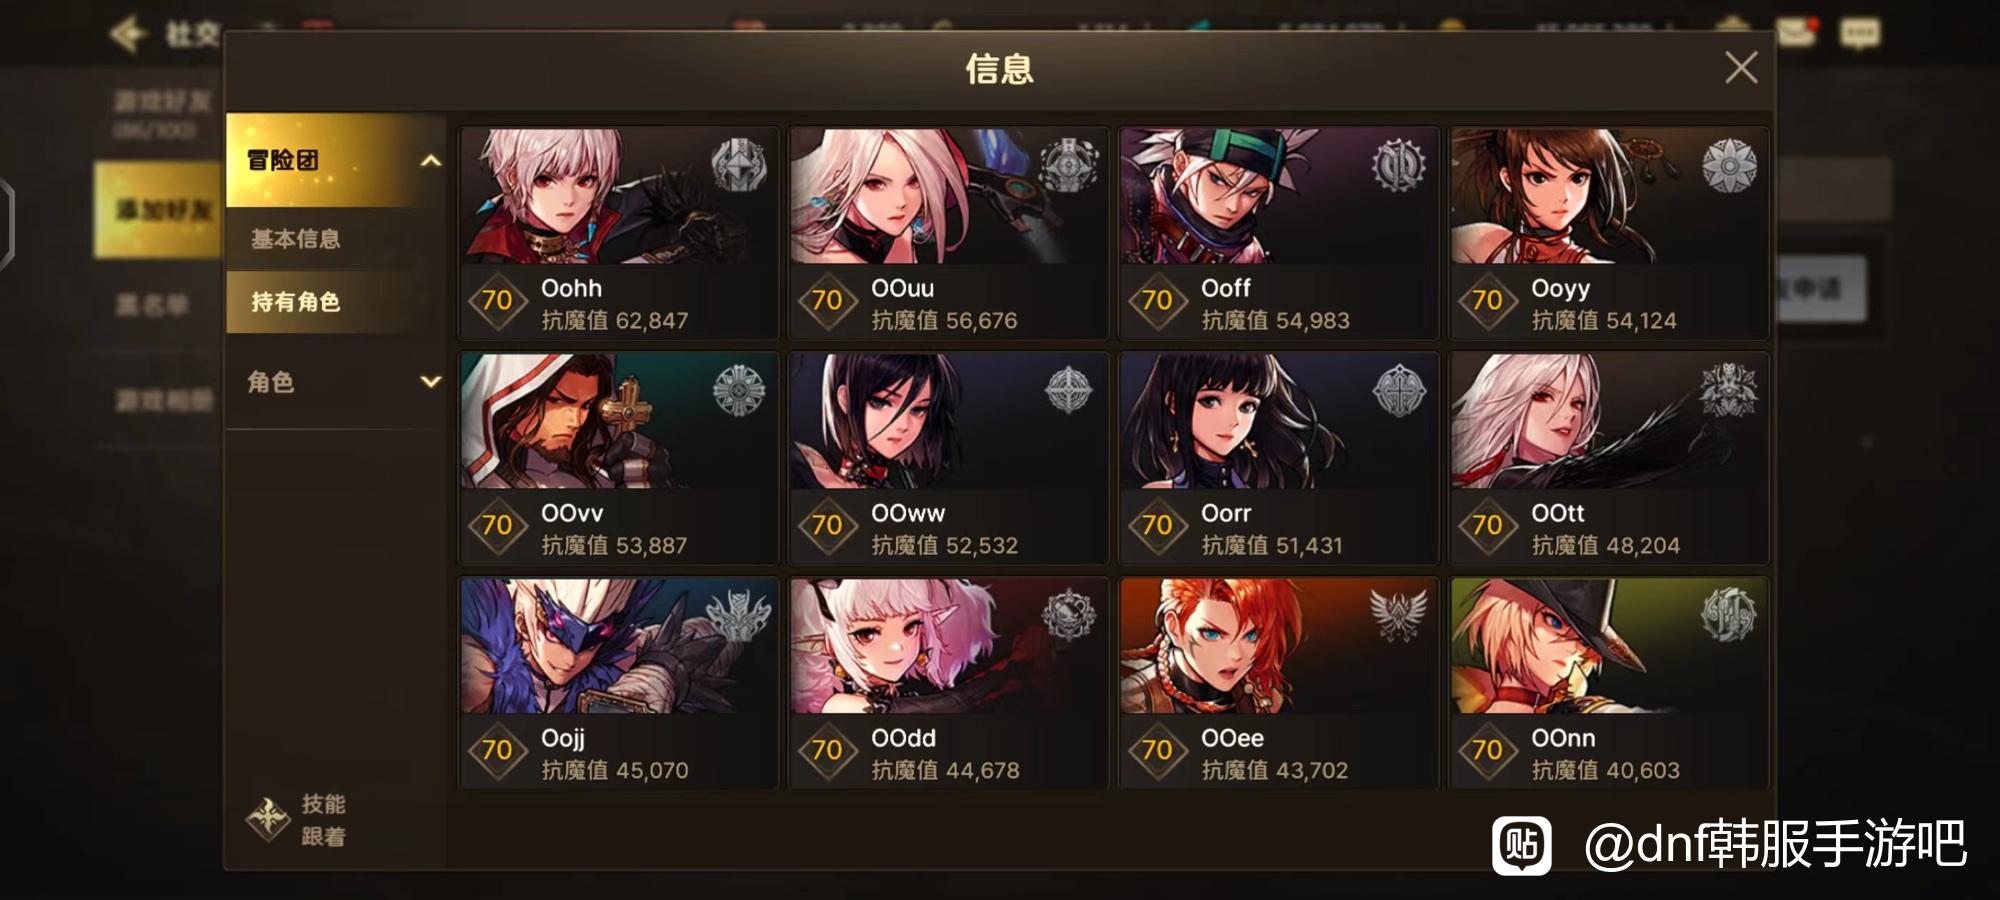Close the 信息 dialog with the X
Screen dimensions: 2000x900
tap(1741, 68)
